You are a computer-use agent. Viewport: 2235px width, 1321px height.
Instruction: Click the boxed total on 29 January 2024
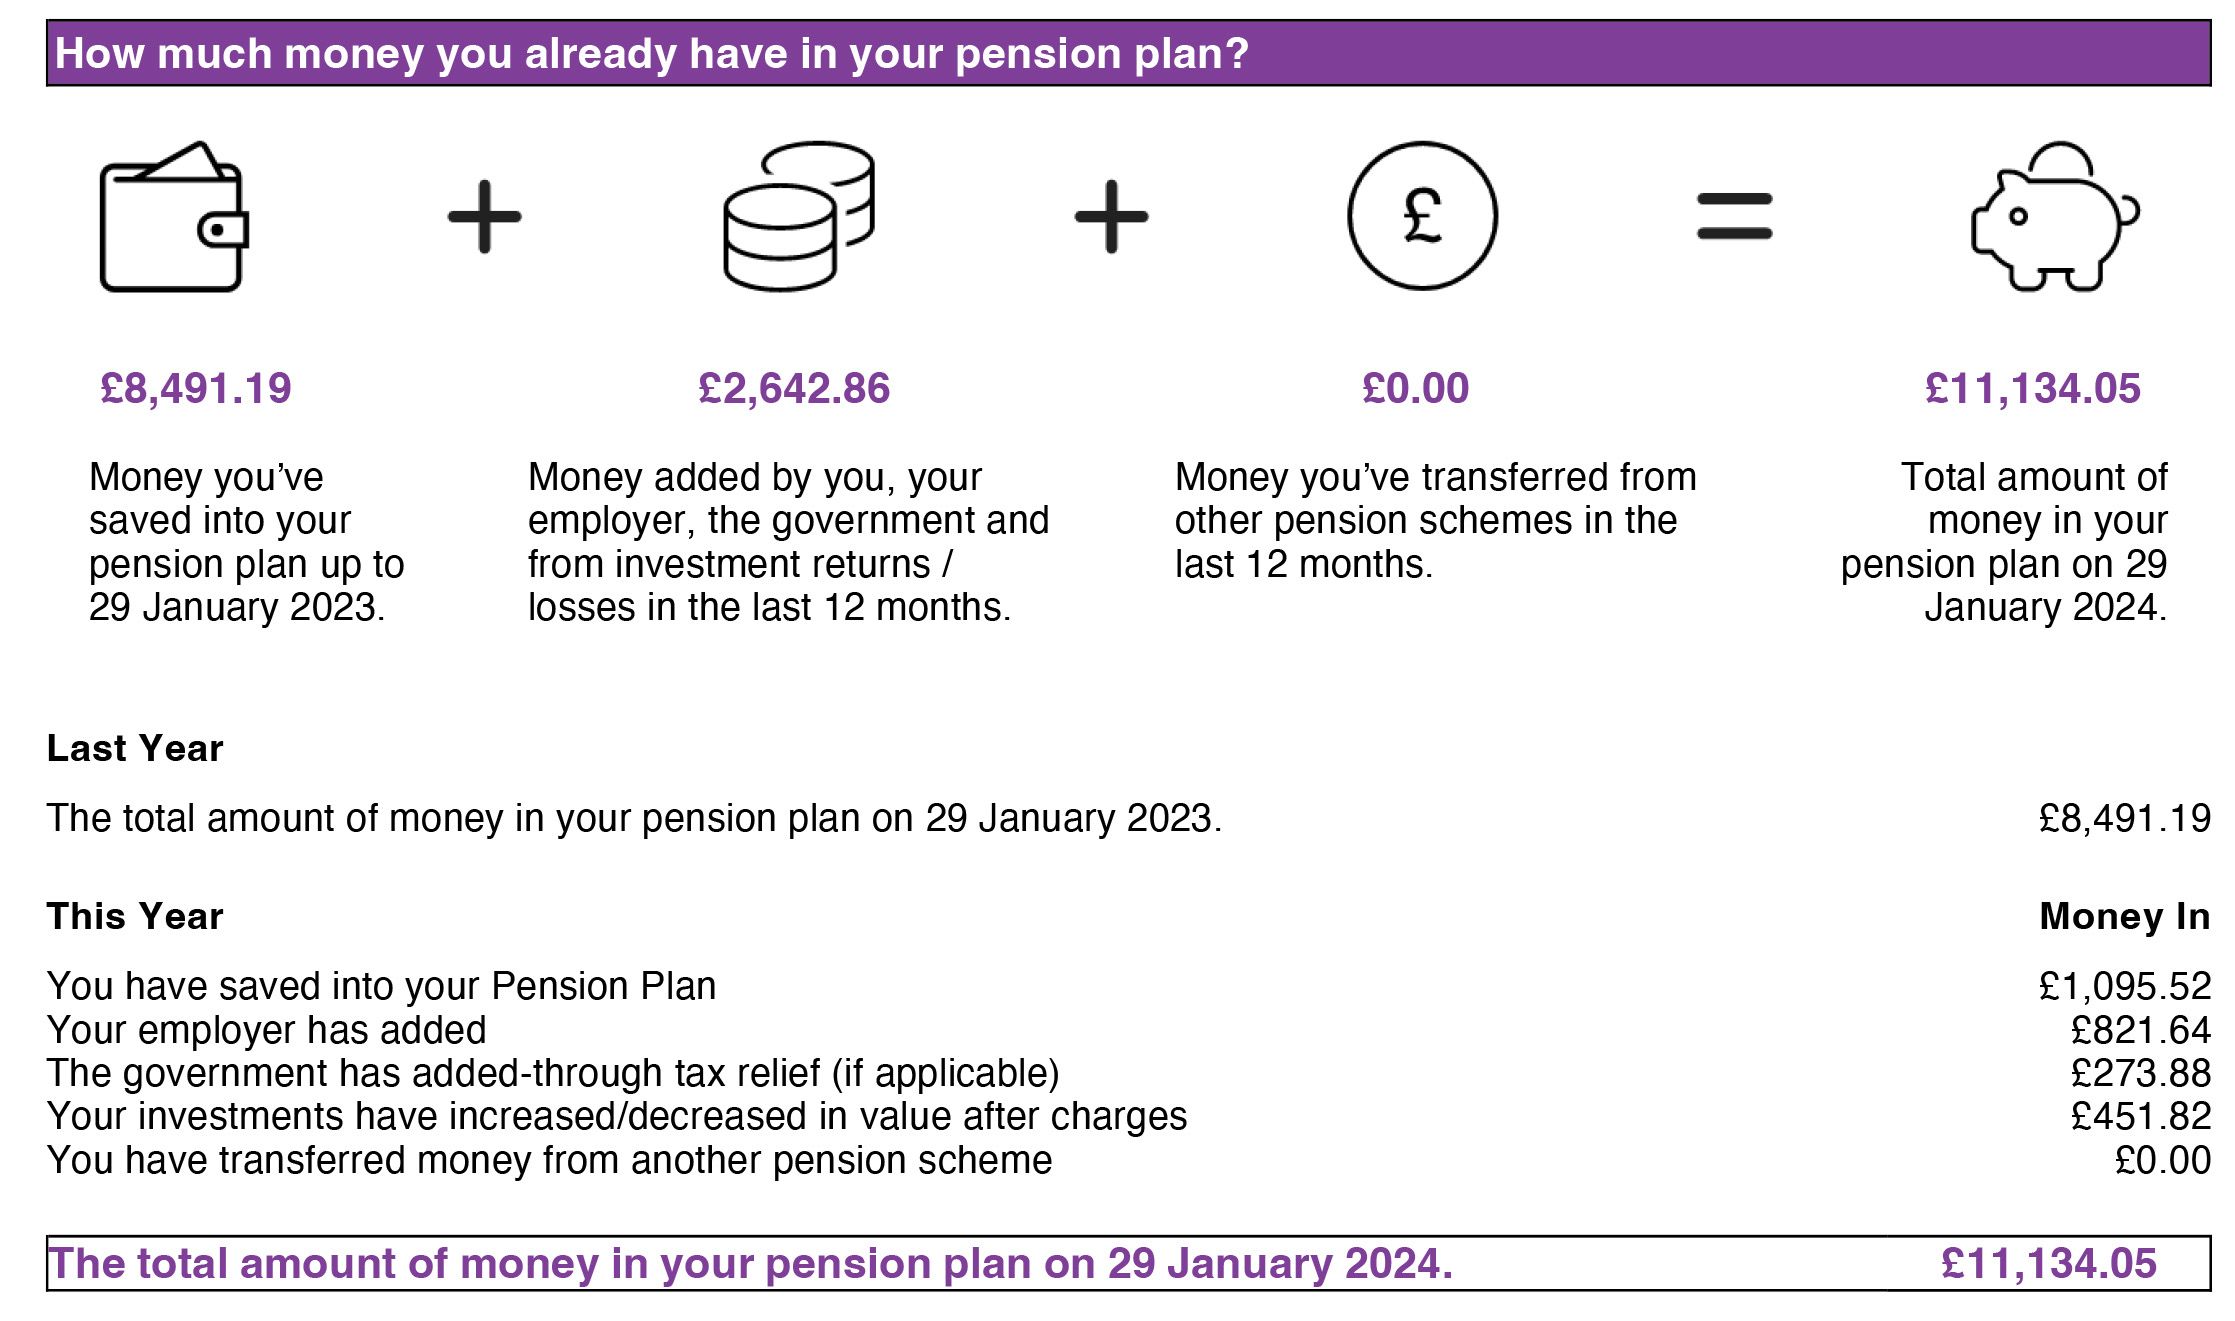pyautogui.click(x=1128, y=1264)
